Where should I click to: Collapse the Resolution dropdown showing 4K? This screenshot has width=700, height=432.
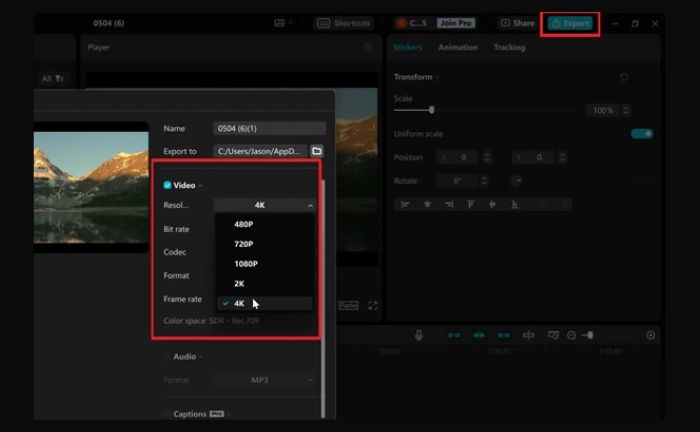tap(264, 205)
